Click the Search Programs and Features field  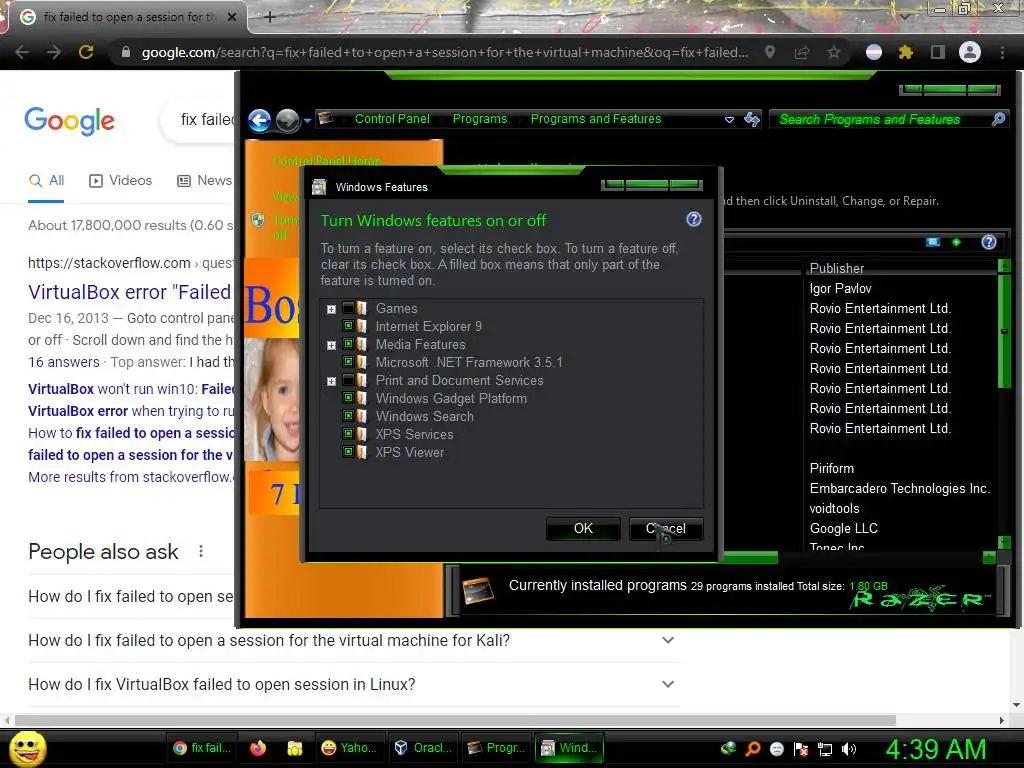pyautogui.click(x=888, y=119)
